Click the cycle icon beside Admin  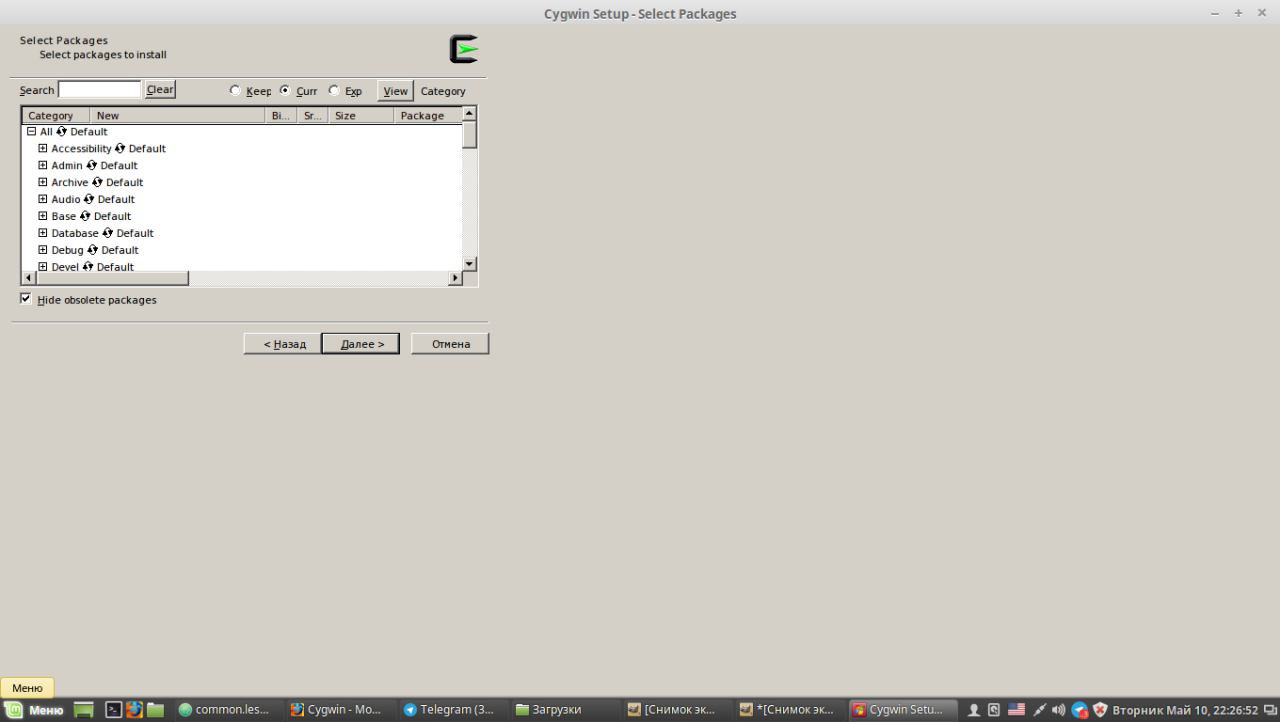pos(92,166)
